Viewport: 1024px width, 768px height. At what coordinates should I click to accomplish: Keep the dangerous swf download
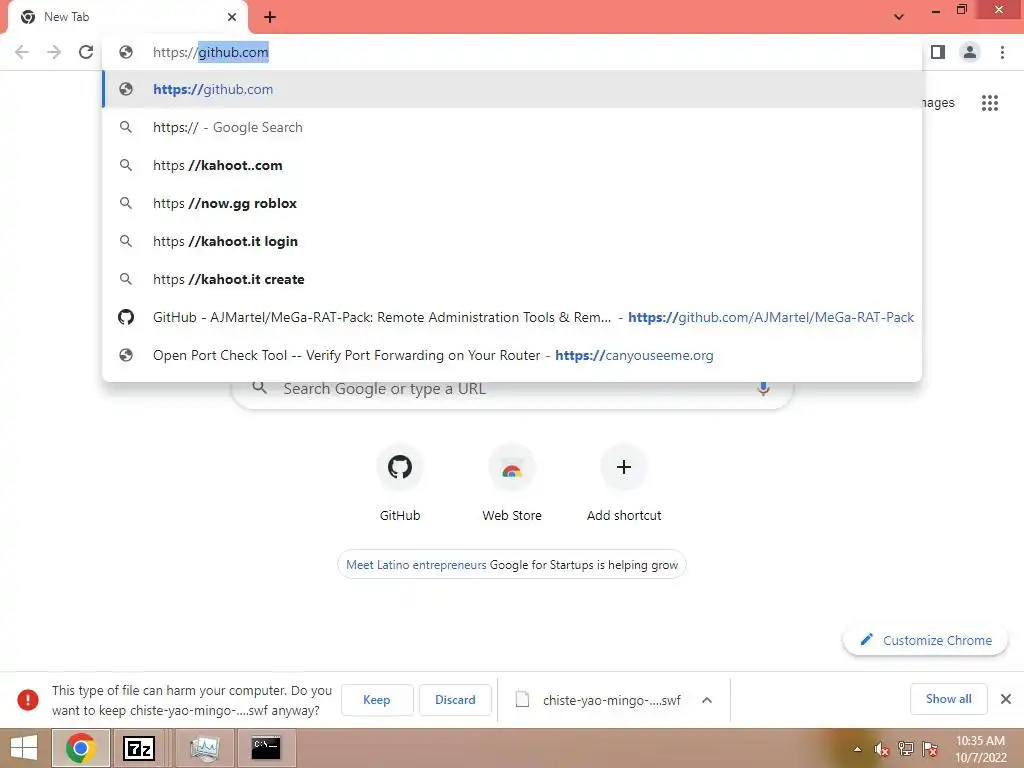pos(377,700)
